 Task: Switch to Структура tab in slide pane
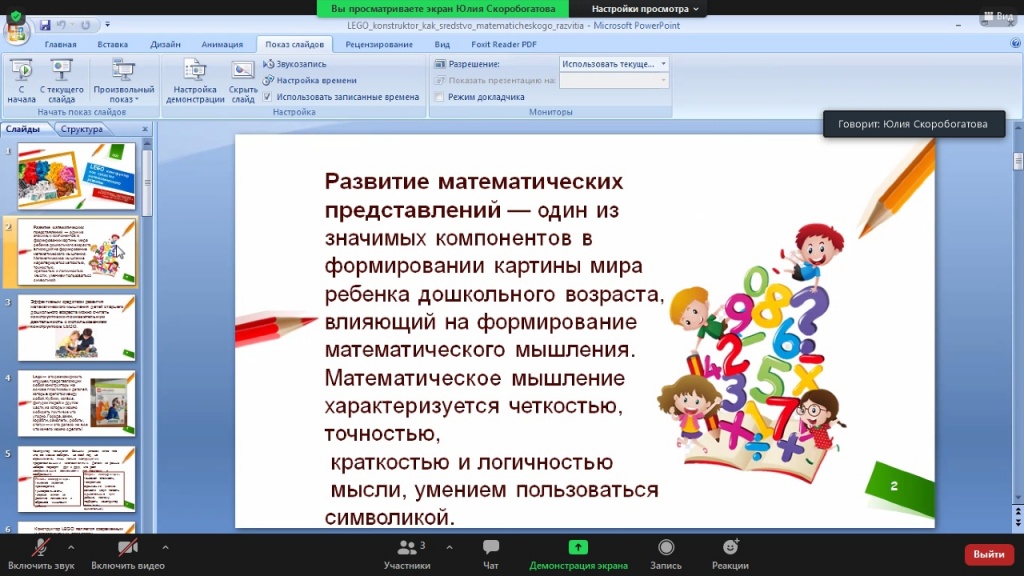point(81,129)
